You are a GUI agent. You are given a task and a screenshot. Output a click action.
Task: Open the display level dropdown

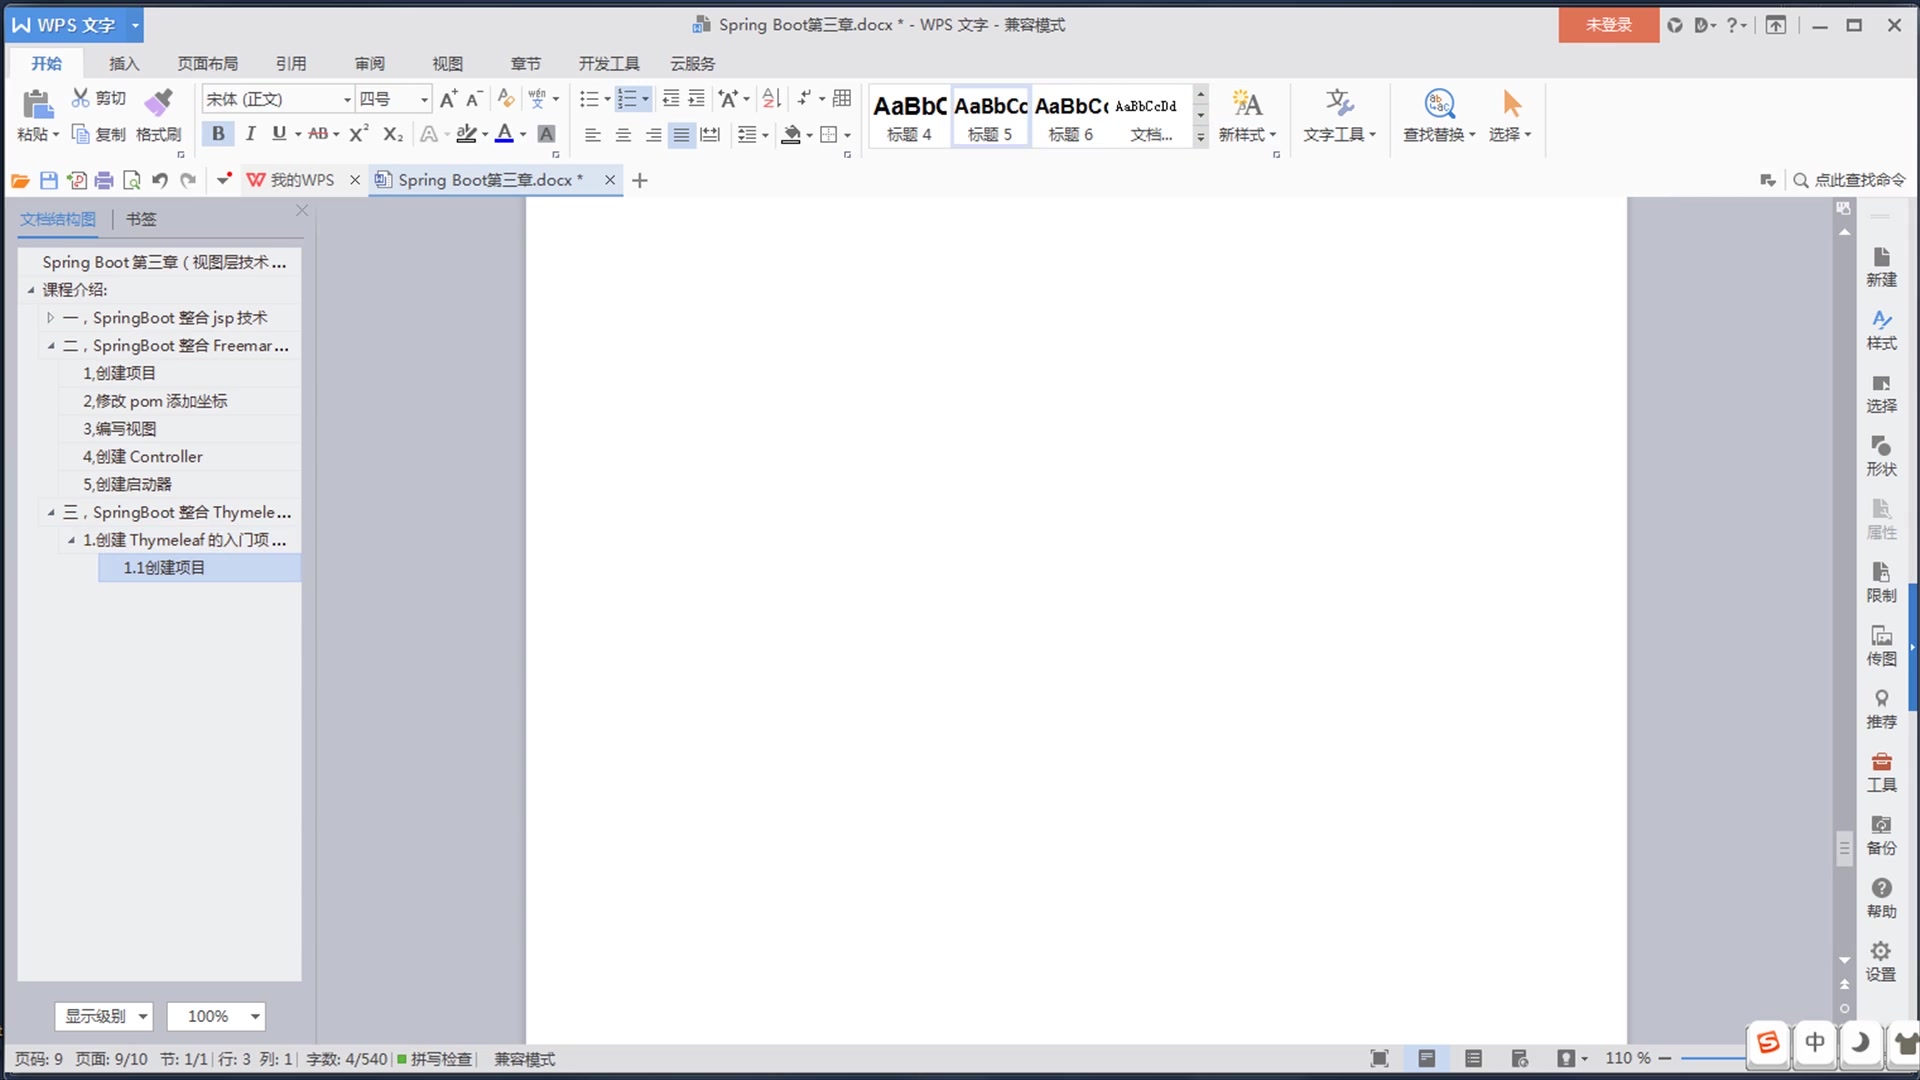[103, 1016]
